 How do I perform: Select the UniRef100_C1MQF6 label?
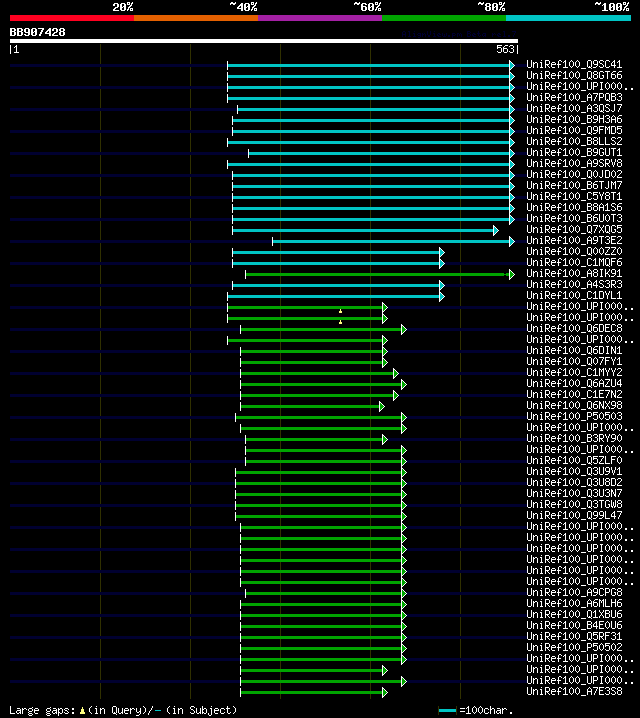click(574, 262)
